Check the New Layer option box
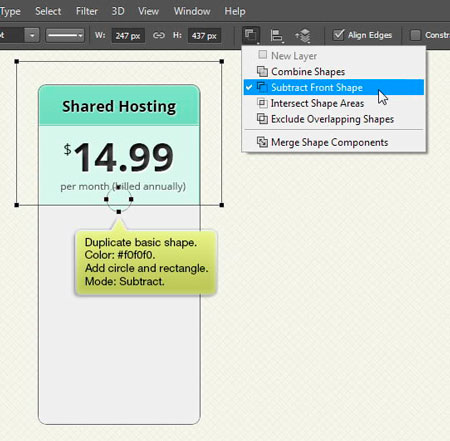450x441 pixels. (x=263, y=54)
